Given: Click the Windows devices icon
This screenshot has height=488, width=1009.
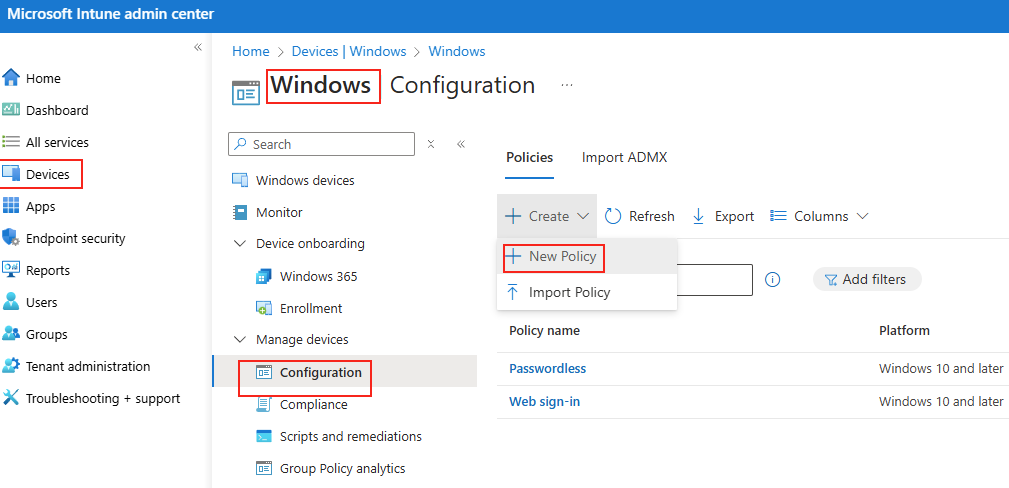Looking at the screenshot, I should (x=240, y=180).
